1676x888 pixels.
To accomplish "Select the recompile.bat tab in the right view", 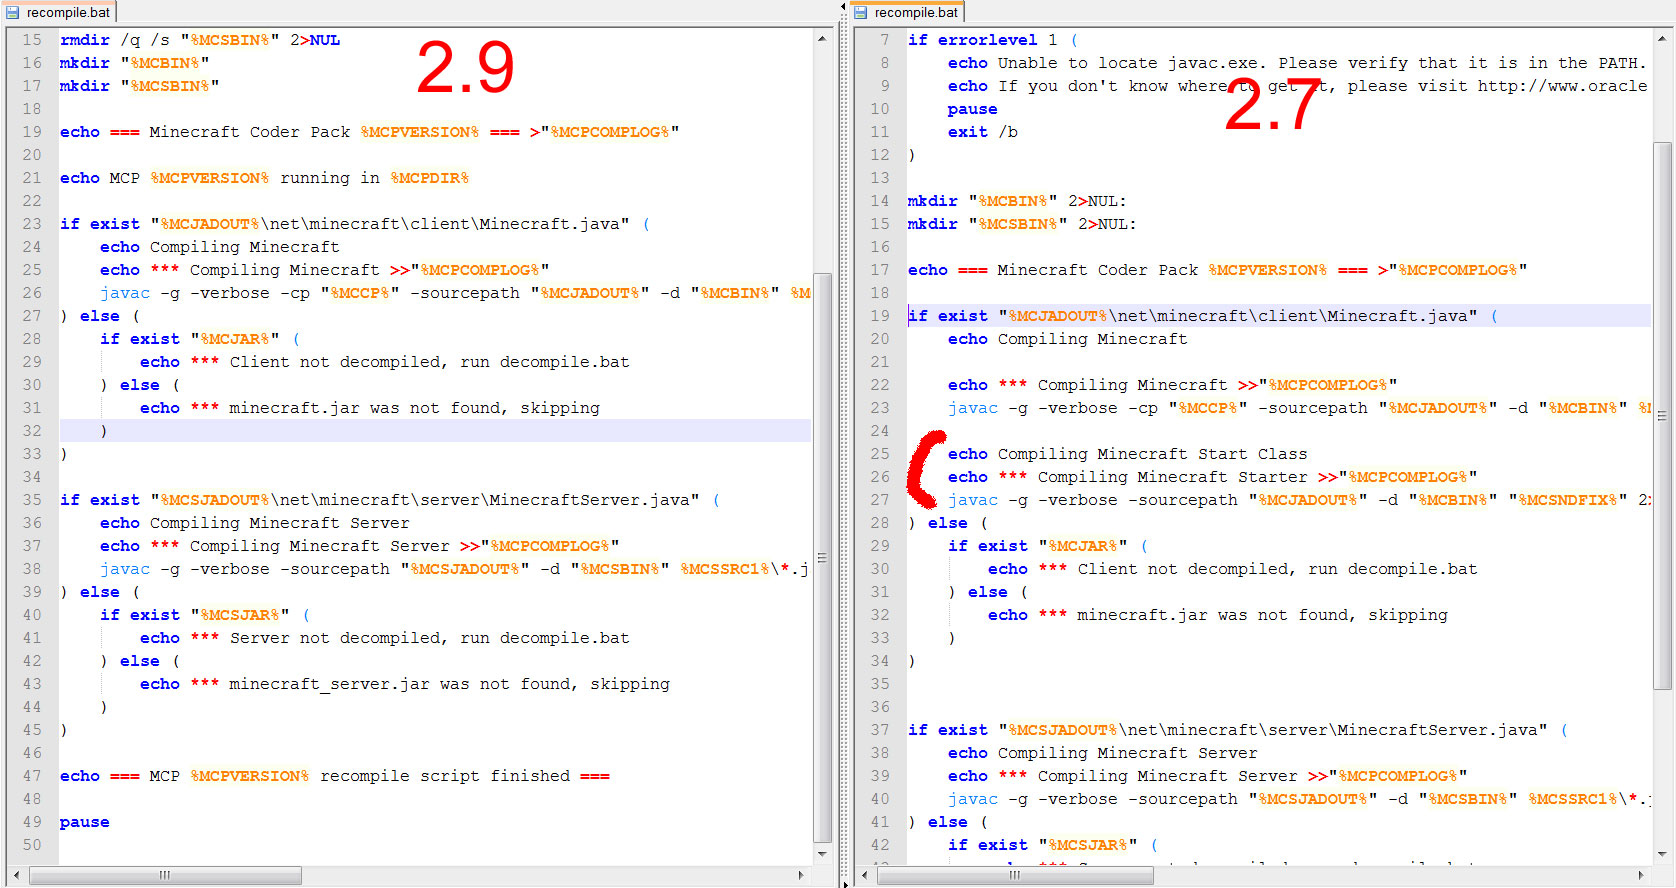I will 907,12.
